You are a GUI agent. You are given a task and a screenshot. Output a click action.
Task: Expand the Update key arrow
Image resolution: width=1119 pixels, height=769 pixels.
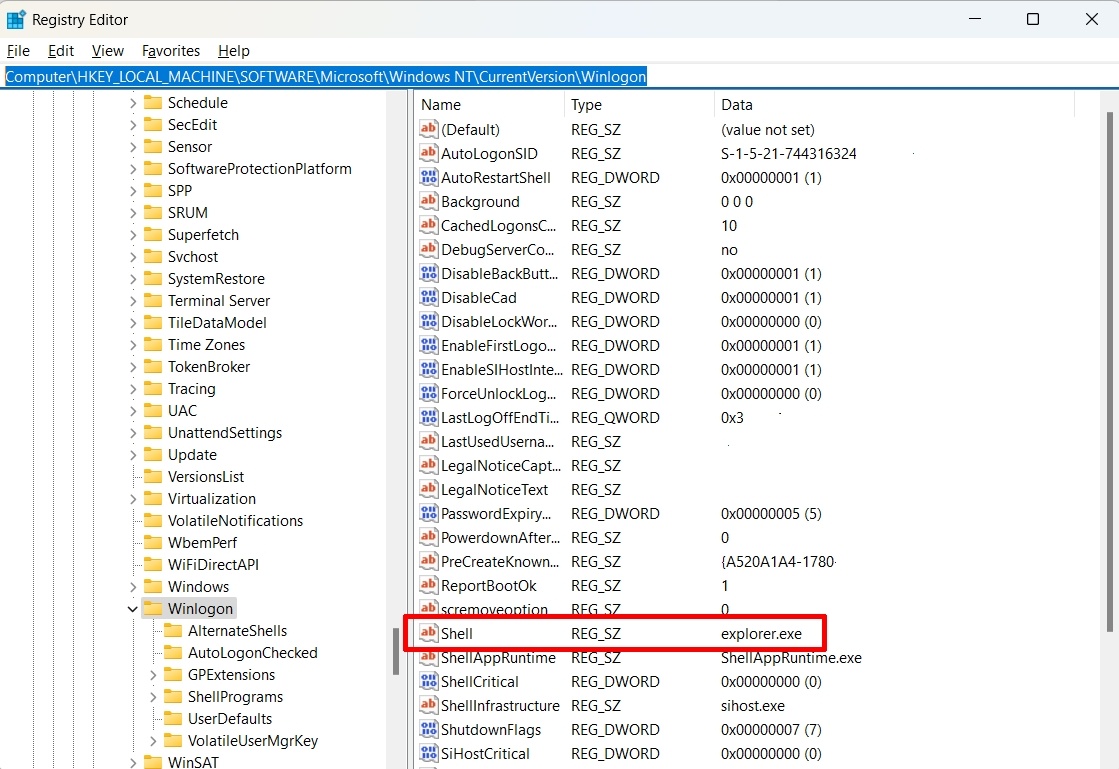pyautogui.click(x=133, y=454)
